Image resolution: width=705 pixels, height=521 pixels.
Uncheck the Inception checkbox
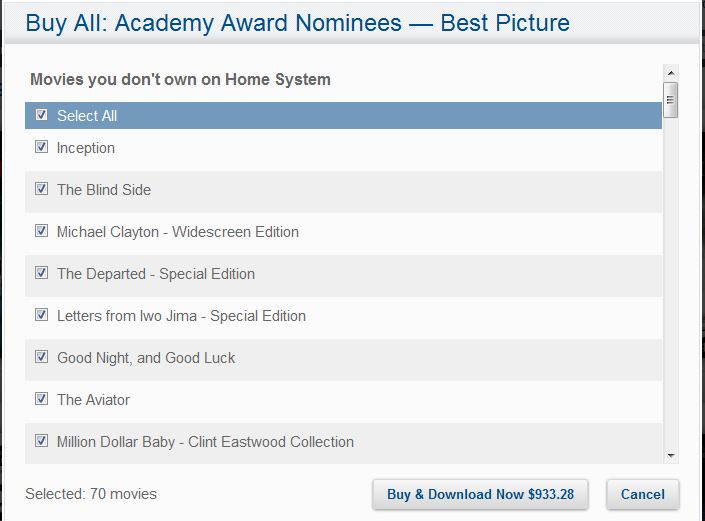point(41,147)
